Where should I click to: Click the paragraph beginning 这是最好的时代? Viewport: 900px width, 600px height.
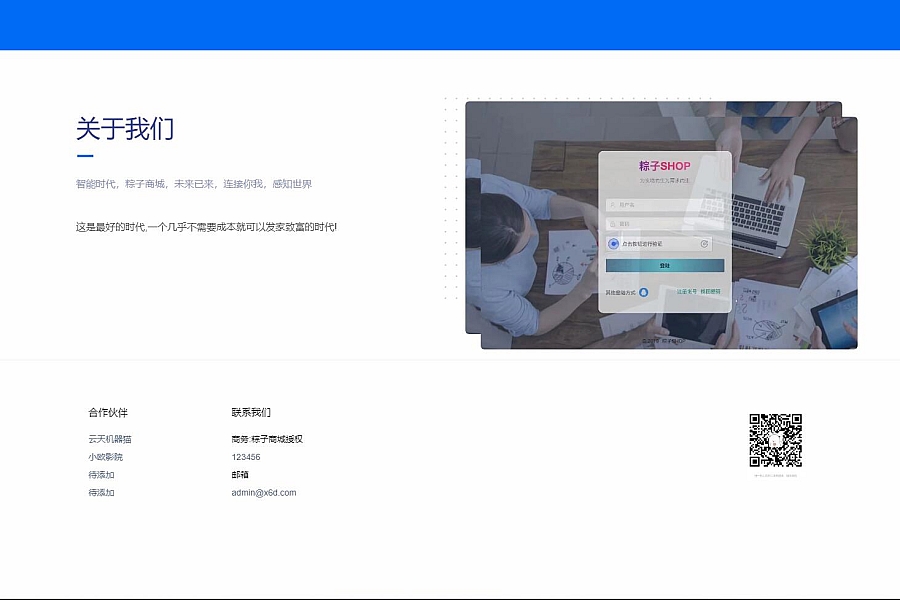point(207,227)
